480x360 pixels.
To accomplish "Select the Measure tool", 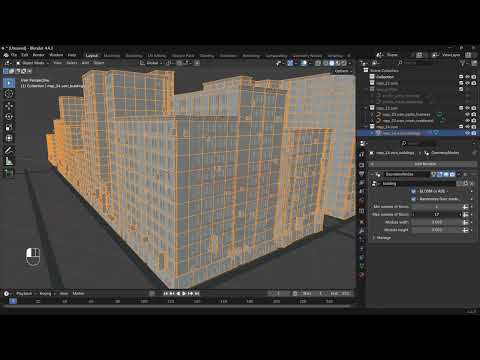I will click(x=9, y=161).
